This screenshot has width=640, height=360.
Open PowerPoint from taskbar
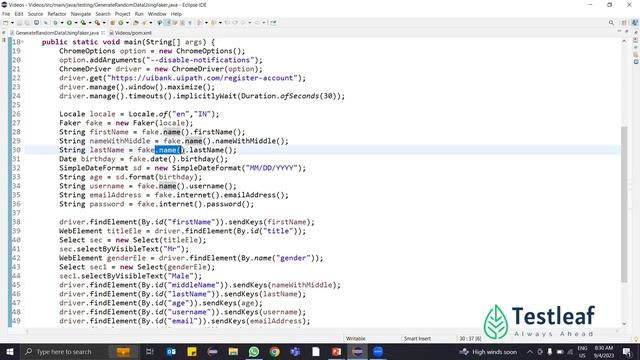(x=336, y=351)
